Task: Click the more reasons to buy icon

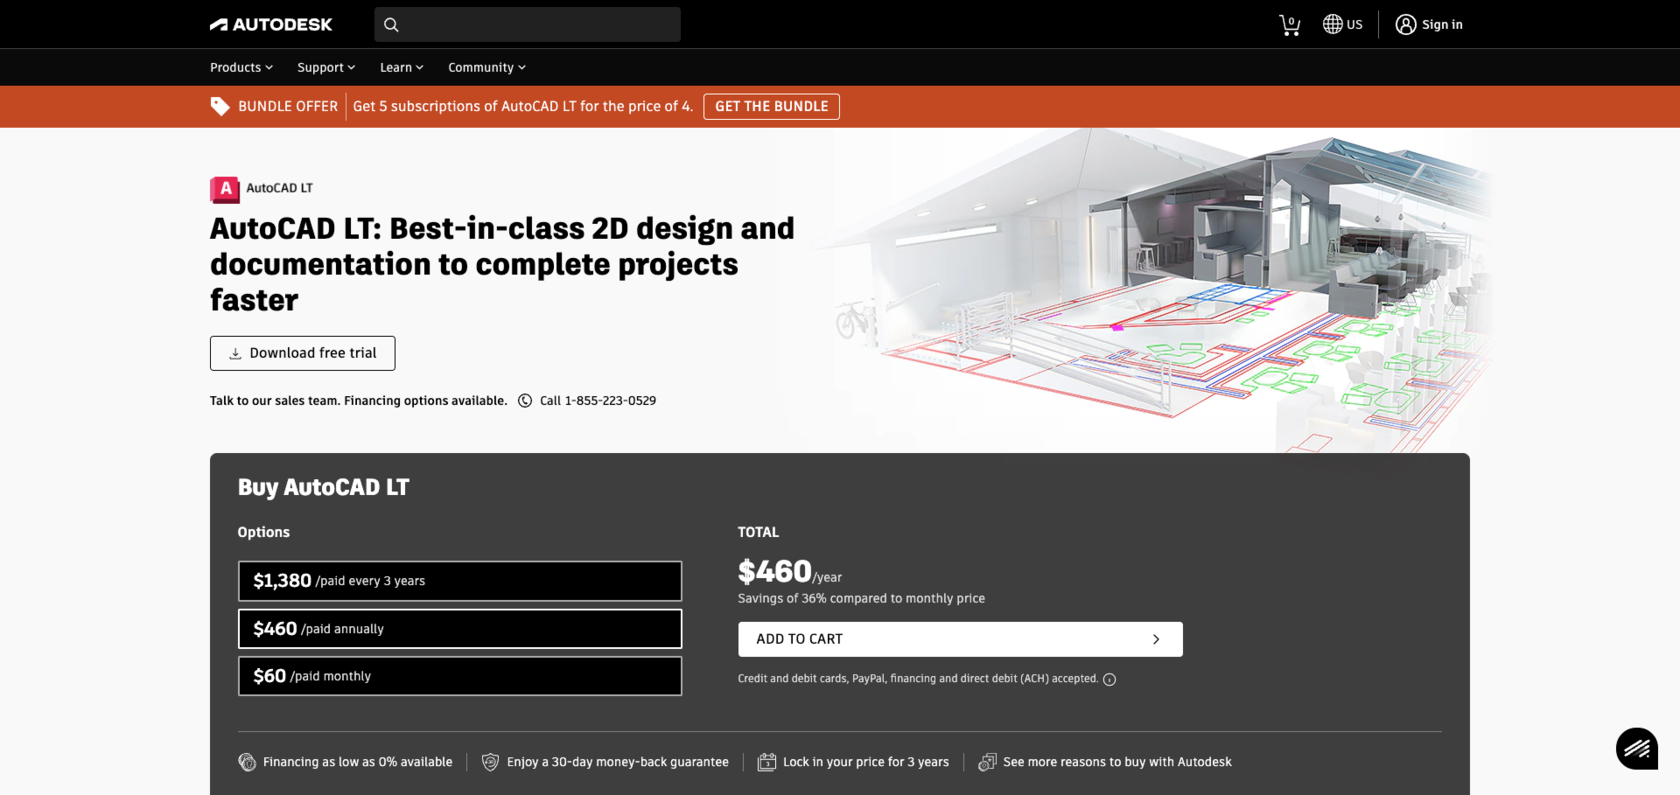Action: (x=987, y=762)
